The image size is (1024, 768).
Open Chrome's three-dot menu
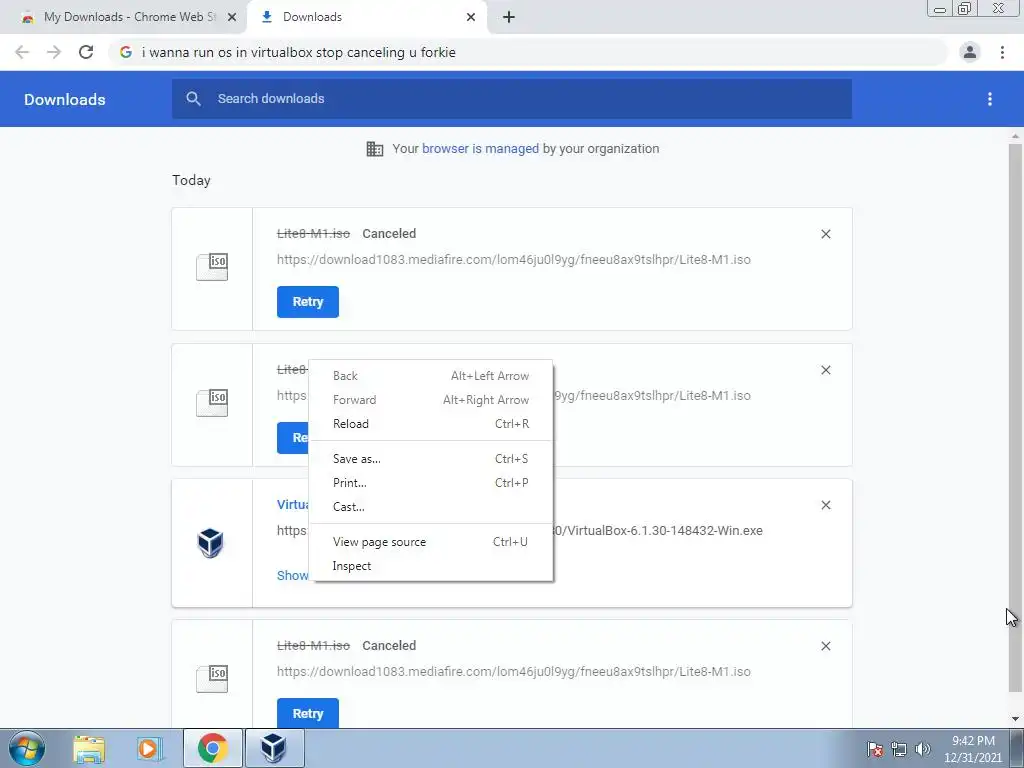tap(1002, 52)
